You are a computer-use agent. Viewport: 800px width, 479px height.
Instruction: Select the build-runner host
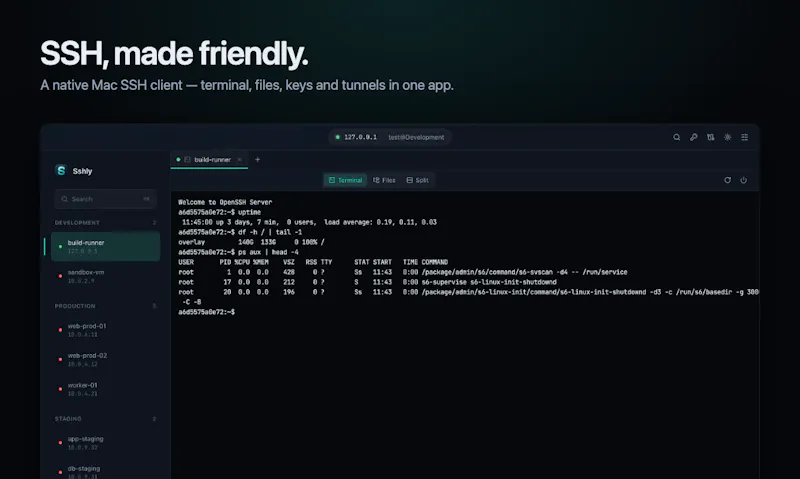tap(105, 246)
